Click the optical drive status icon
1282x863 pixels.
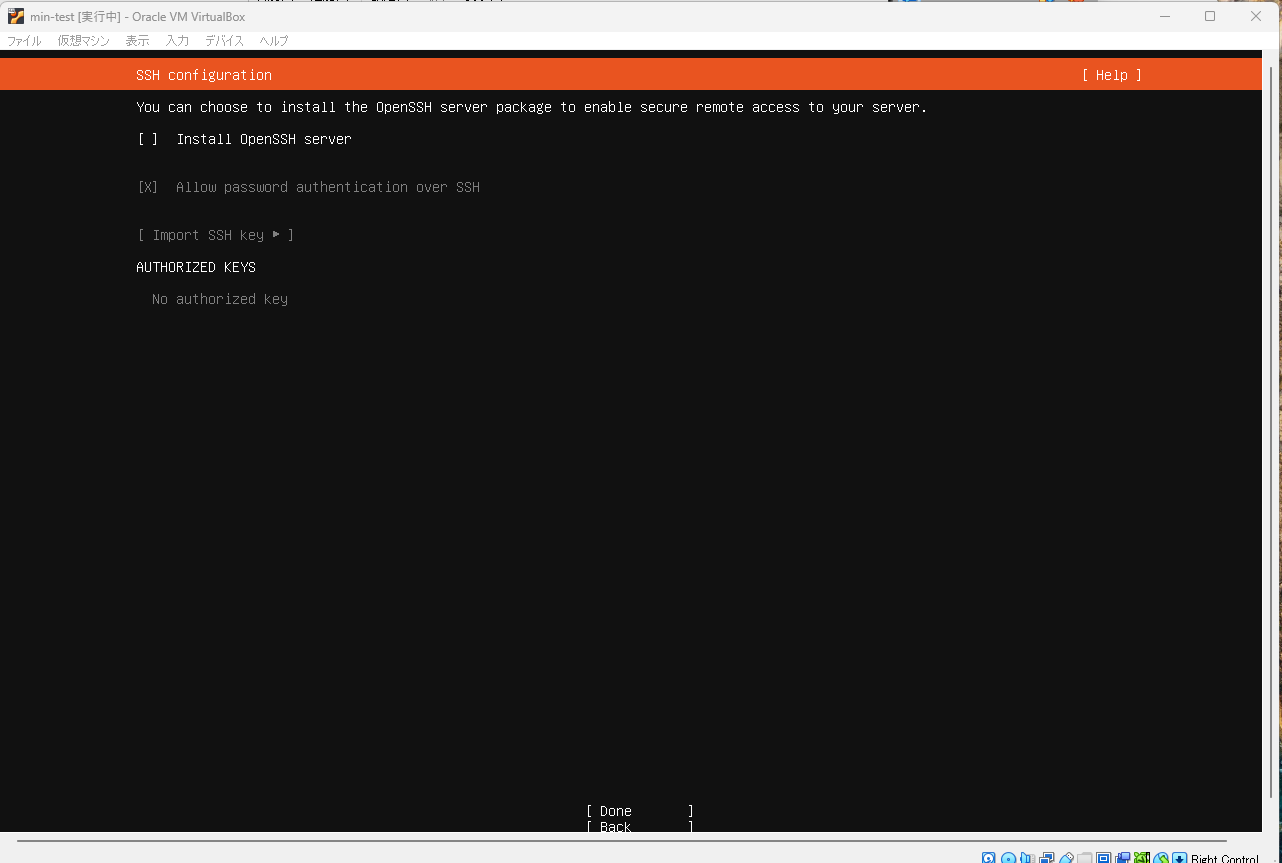pyautogui.click(x=1008, y=857)
